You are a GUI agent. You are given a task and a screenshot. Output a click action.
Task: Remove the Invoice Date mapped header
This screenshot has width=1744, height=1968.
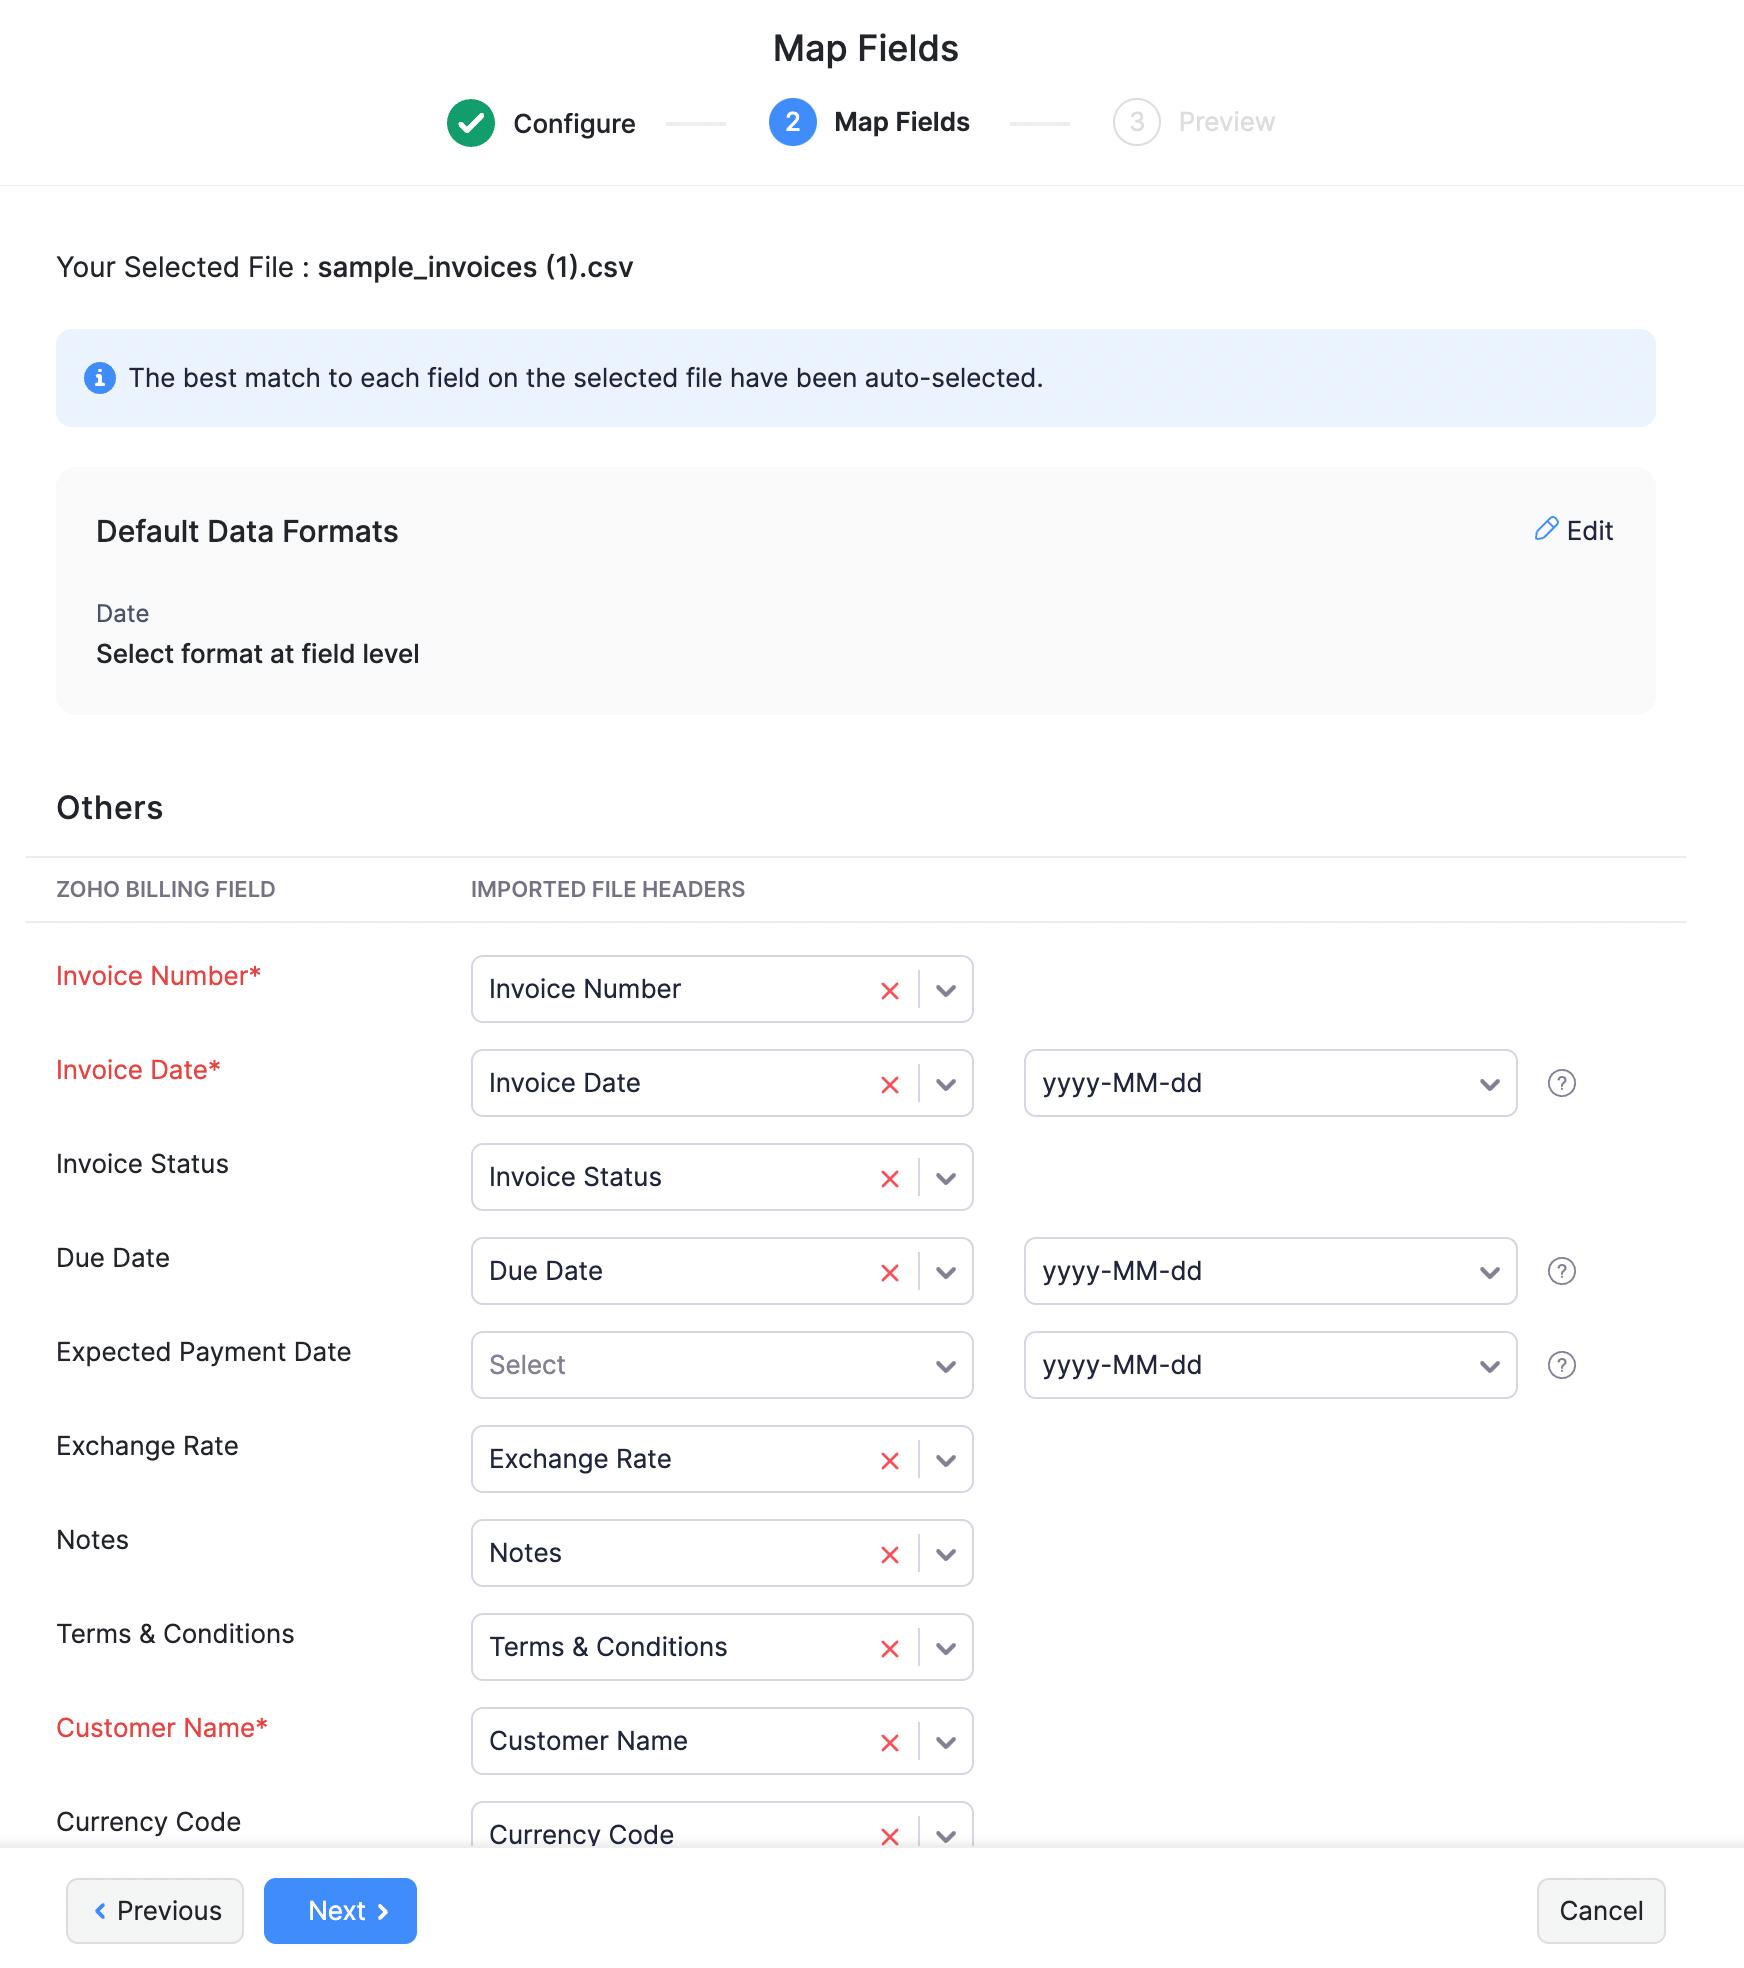pyautogui.click(x=889, y=1084)
